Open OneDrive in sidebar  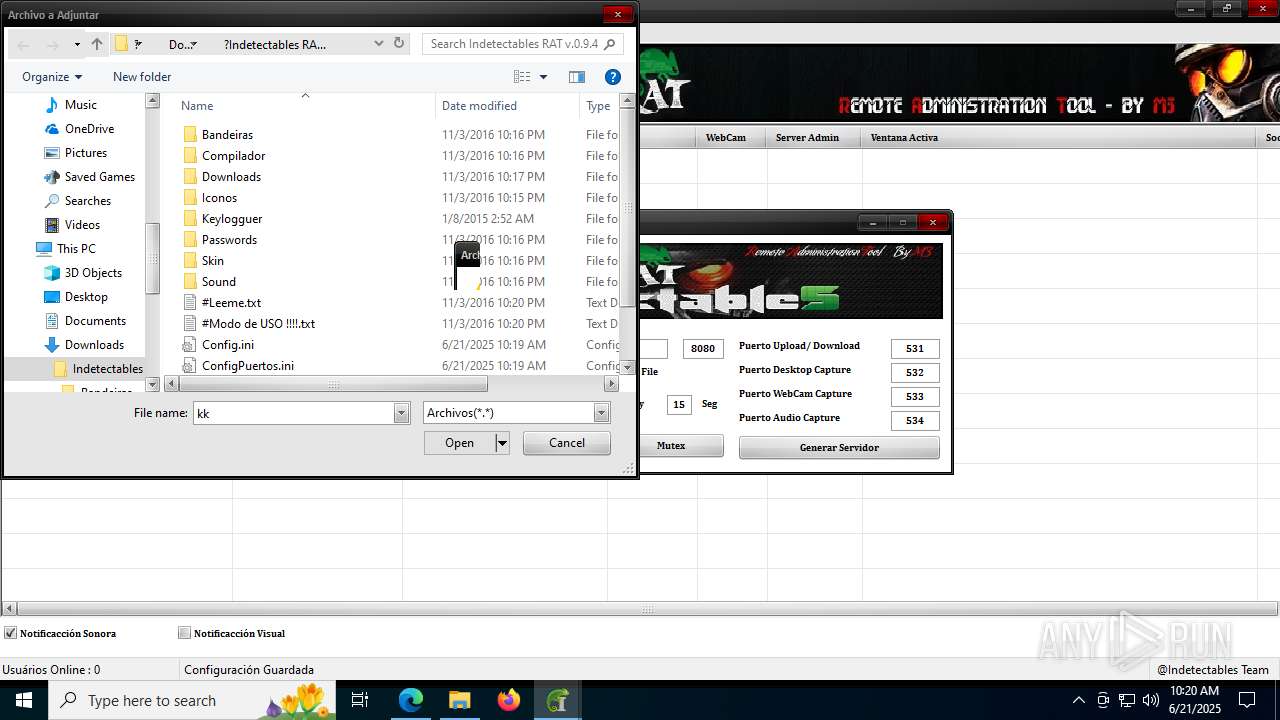(89, 129)
